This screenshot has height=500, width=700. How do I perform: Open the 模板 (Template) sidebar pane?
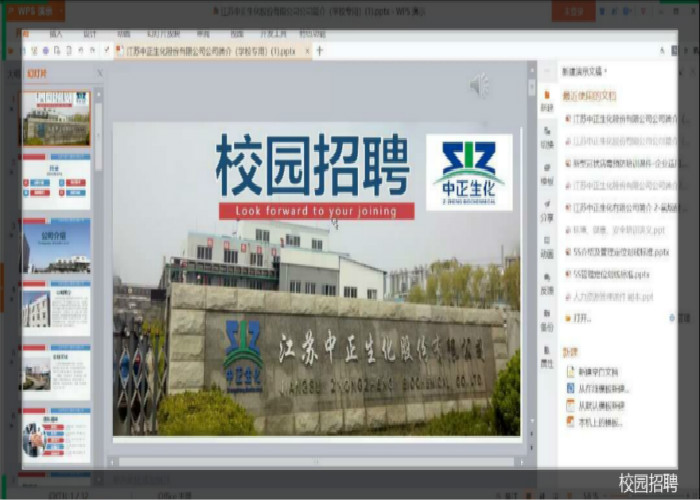click(547, 174)
